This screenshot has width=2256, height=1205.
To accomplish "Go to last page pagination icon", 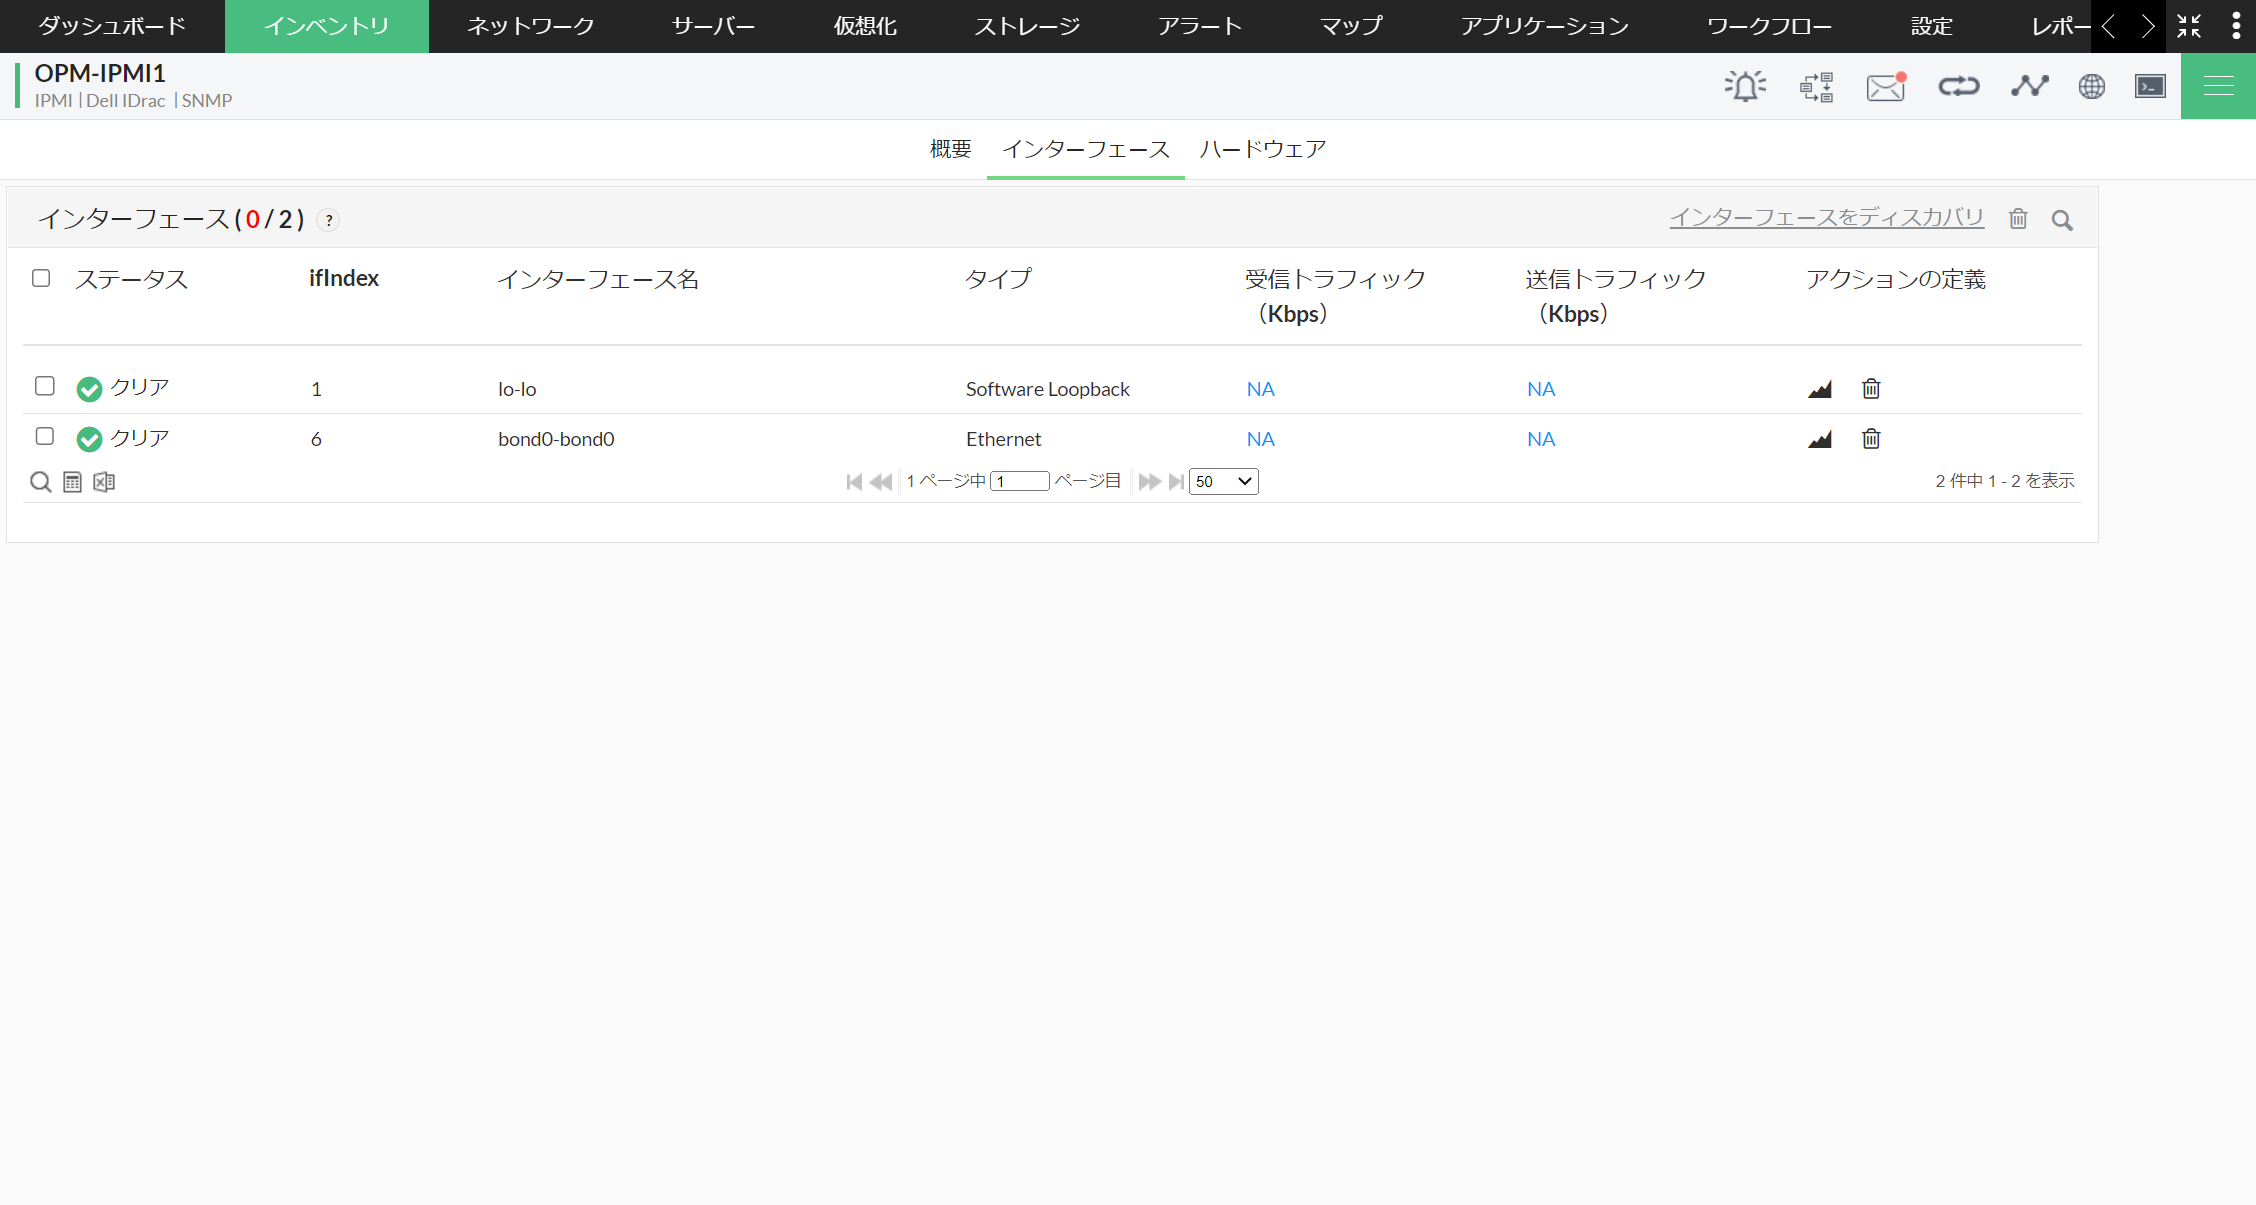I will (1176, 482).
